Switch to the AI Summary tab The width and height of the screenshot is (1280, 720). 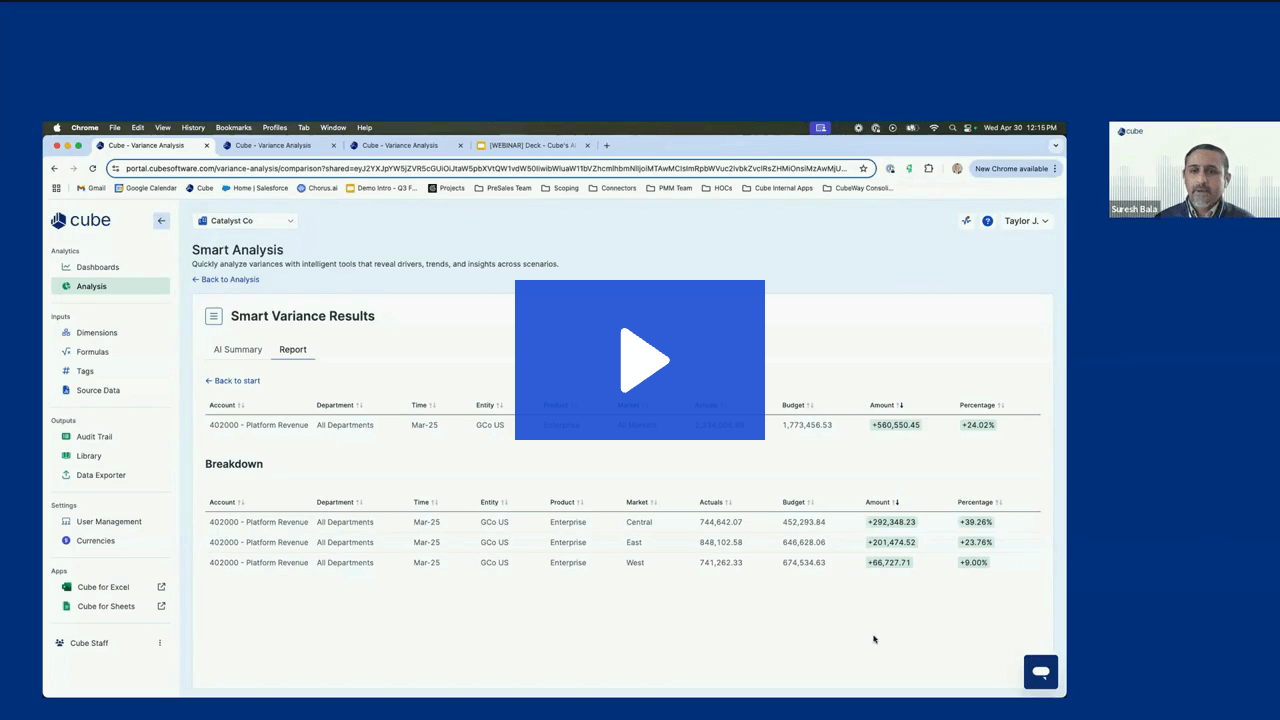pyautogui.click(x=237, y=350)
